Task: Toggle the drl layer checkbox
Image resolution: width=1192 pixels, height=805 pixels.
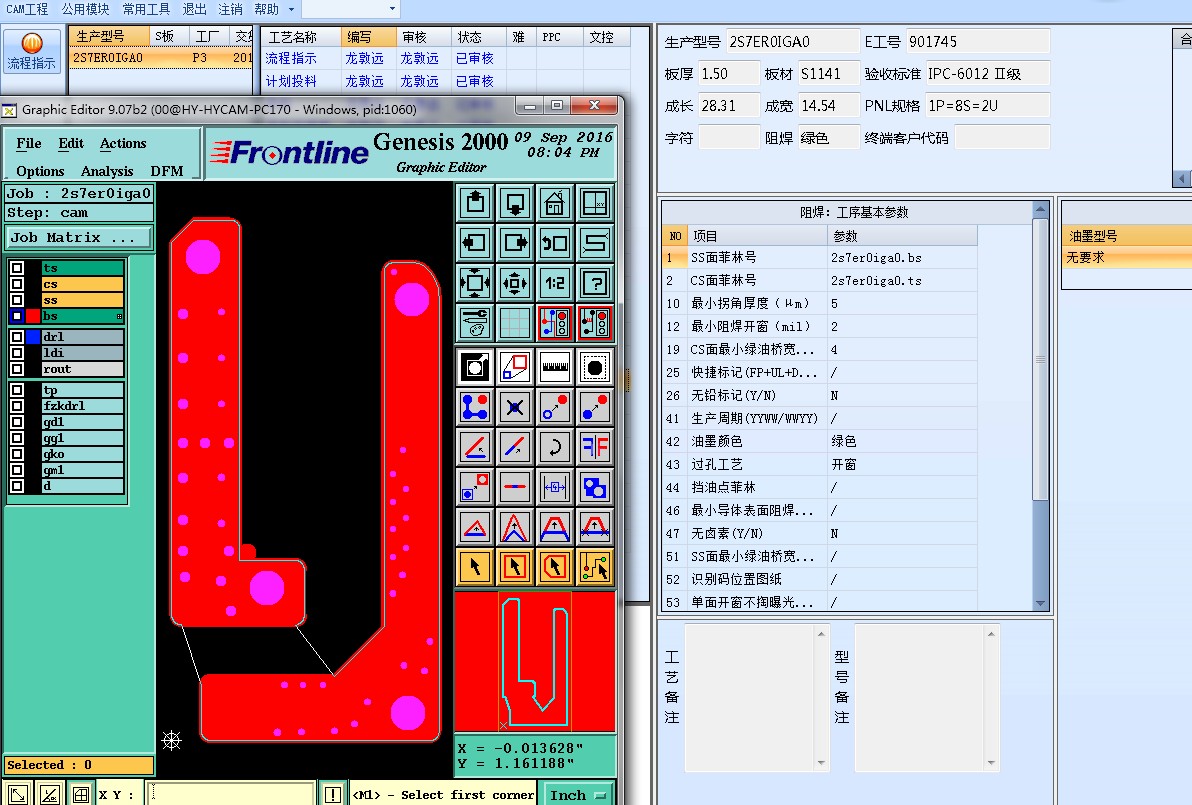Action: pos(17,337)
